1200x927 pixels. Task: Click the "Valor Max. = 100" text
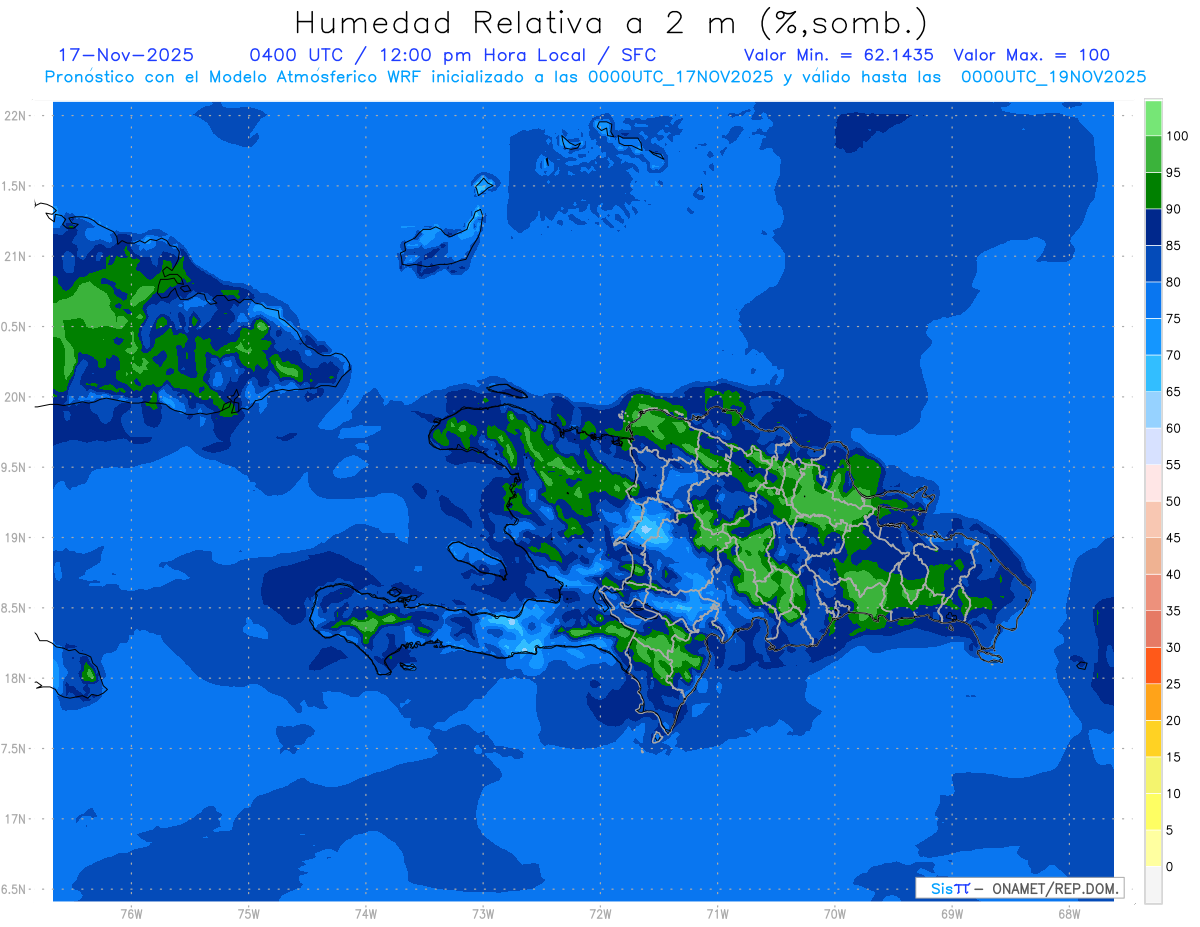[x=1032, y=55]
